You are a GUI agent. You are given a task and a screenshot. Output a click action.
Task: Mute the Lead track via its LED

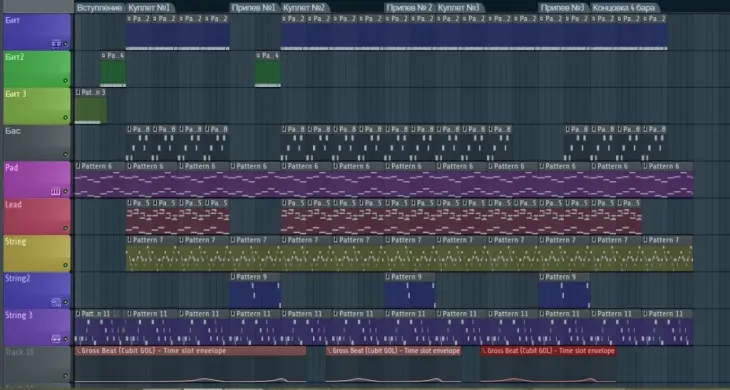tap(65, 228)
